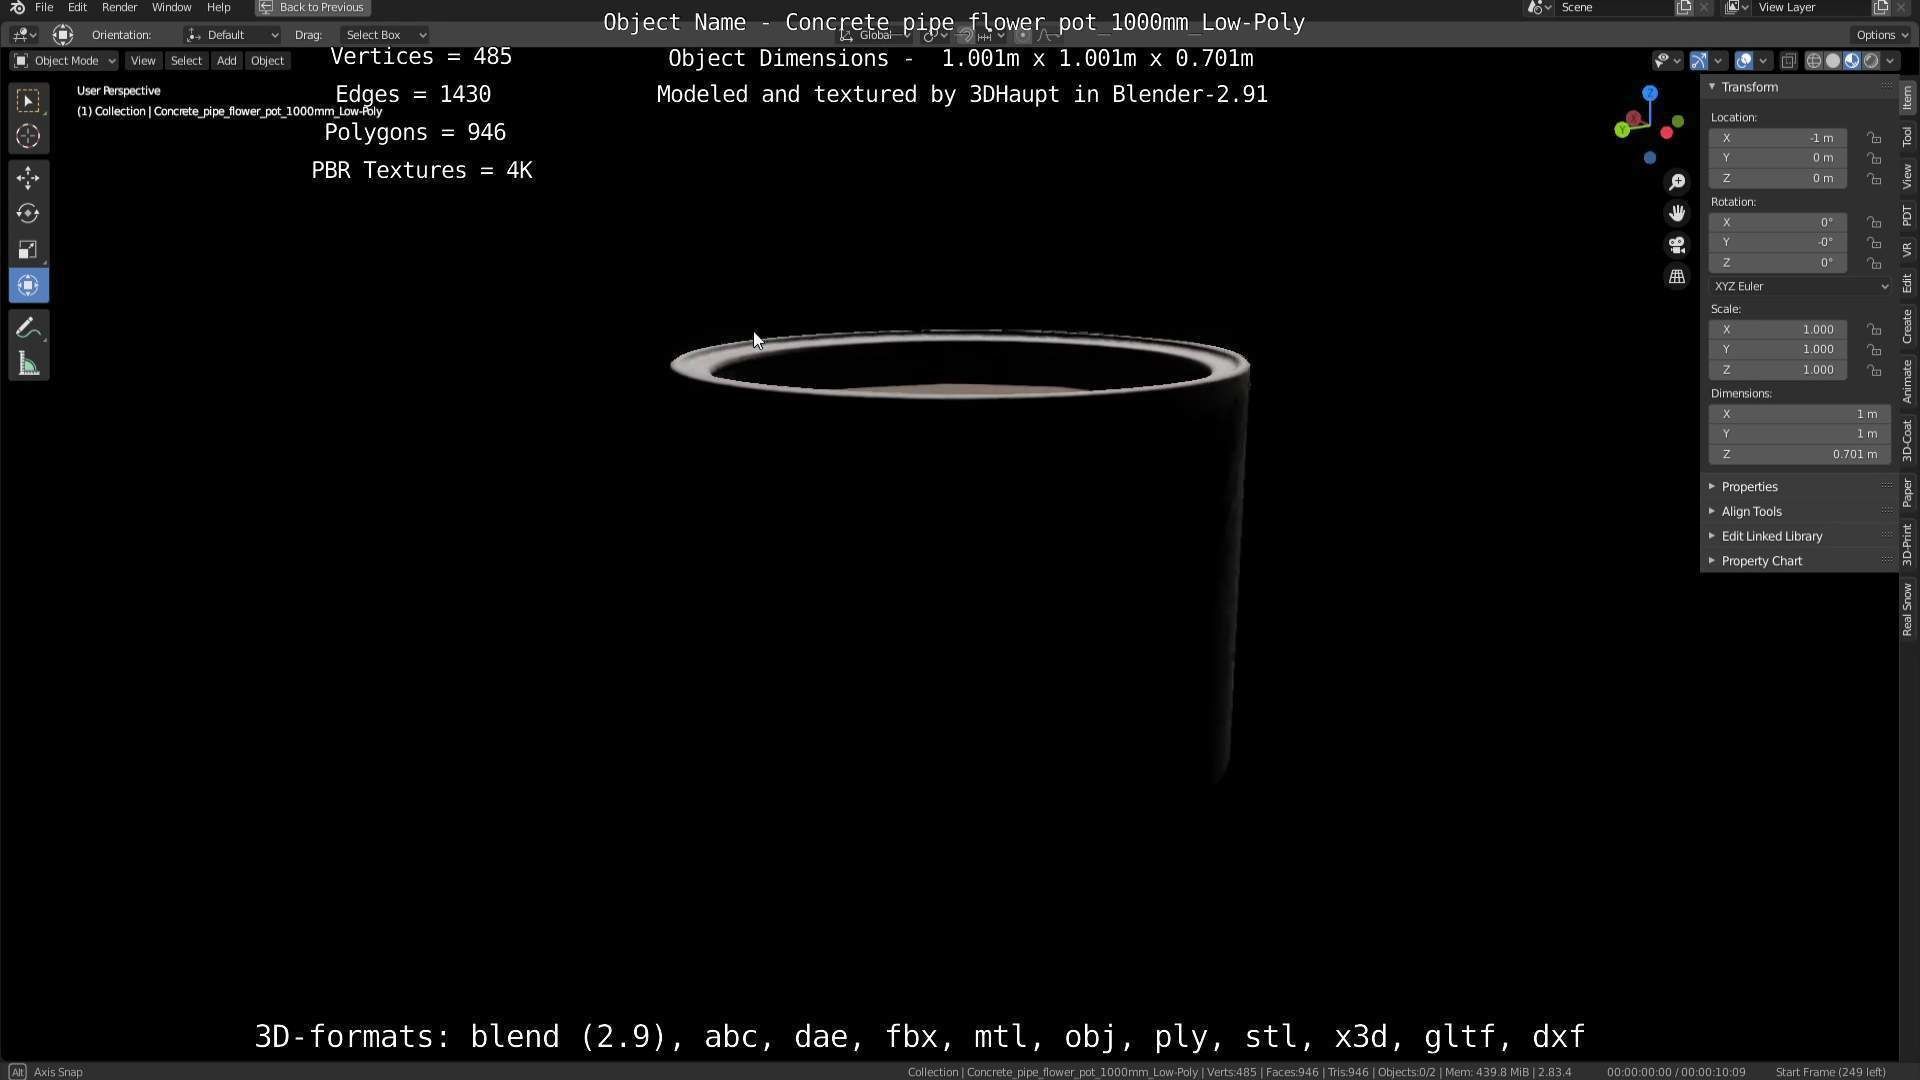Open the File menu
Screen dimensions: 1920x1080
pos(44,7)
